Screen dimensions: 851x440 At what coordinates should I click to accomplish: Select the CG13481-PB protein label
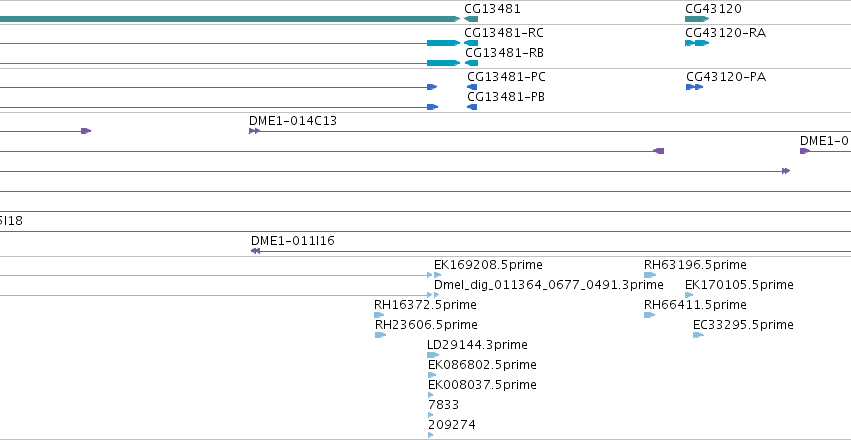click(506, 97)
